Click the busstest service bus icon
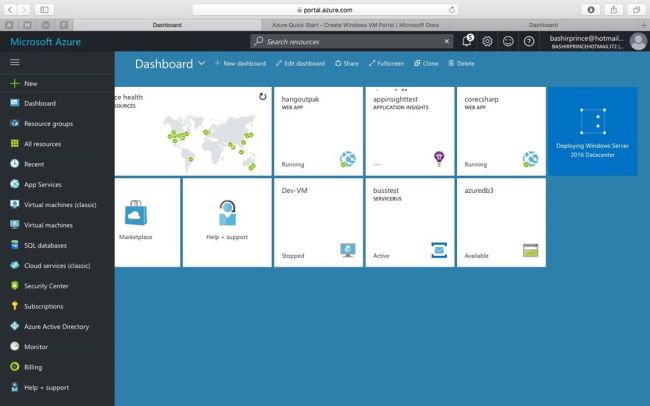The width and height of the screenshot is (650, 406). point(439,250)
